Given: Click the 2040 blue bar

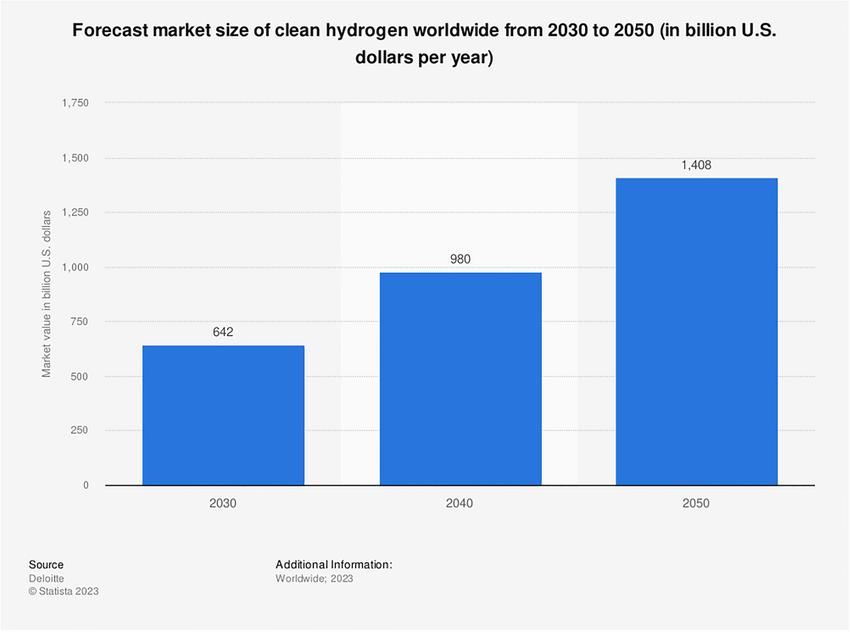Looking at the screenshot, I should pos(460,379).
